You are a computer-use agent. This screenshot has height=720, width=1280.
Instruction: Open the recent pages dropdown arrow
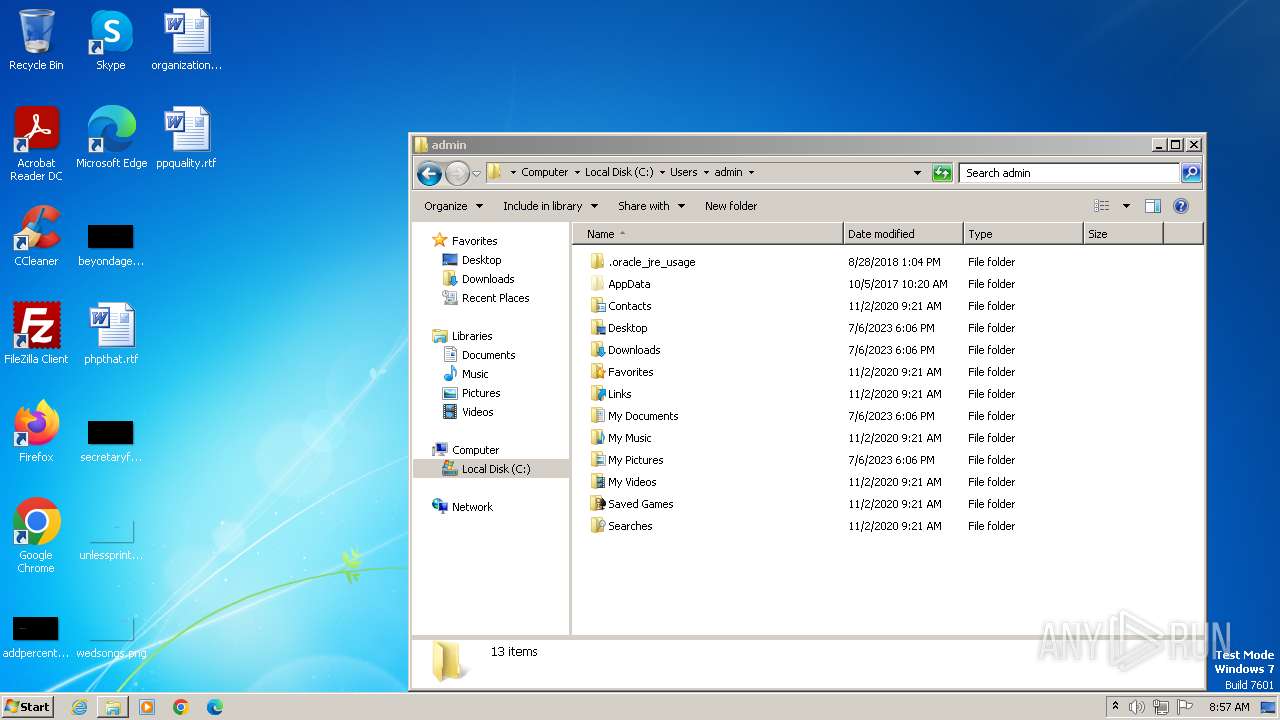476,173
